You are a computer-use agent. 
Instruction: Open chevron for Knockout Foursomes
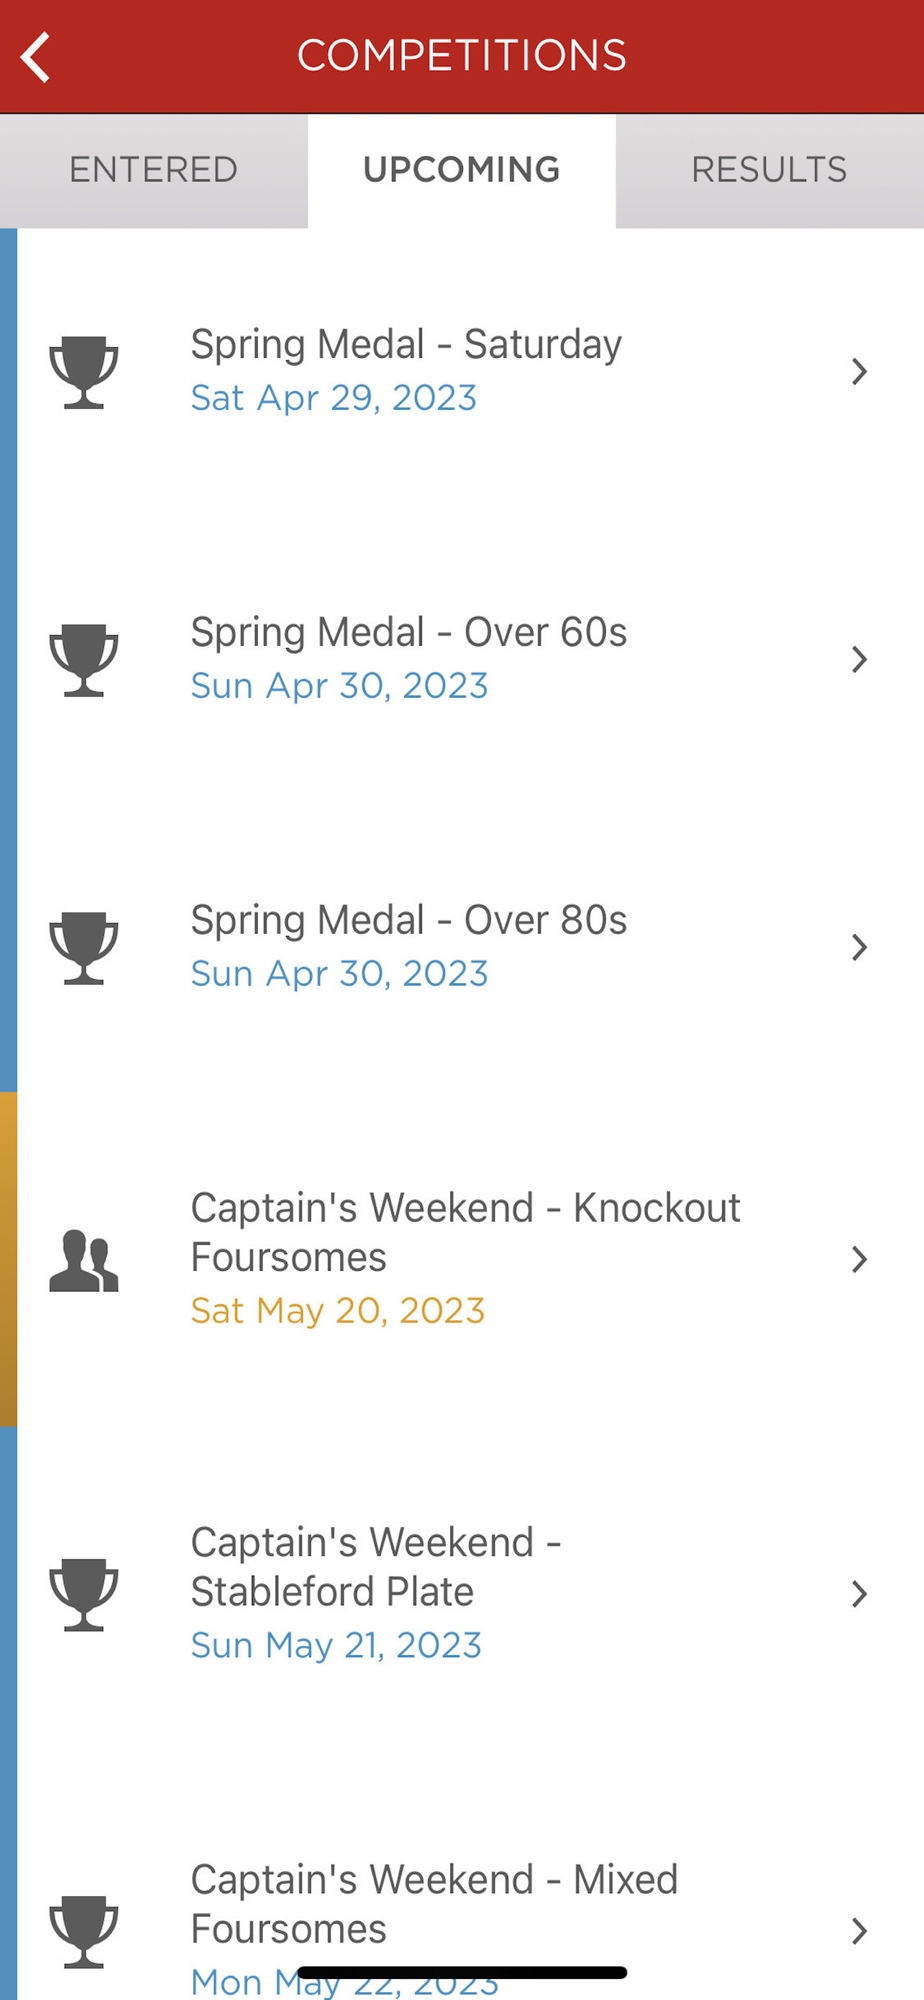[x=859, y=1260]
